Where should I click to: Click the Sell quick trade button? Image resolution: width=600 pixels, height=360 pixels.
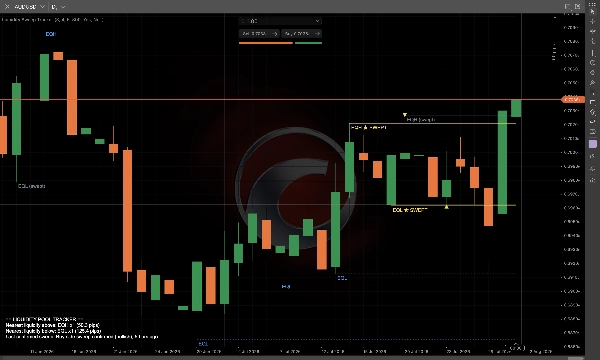259,34
